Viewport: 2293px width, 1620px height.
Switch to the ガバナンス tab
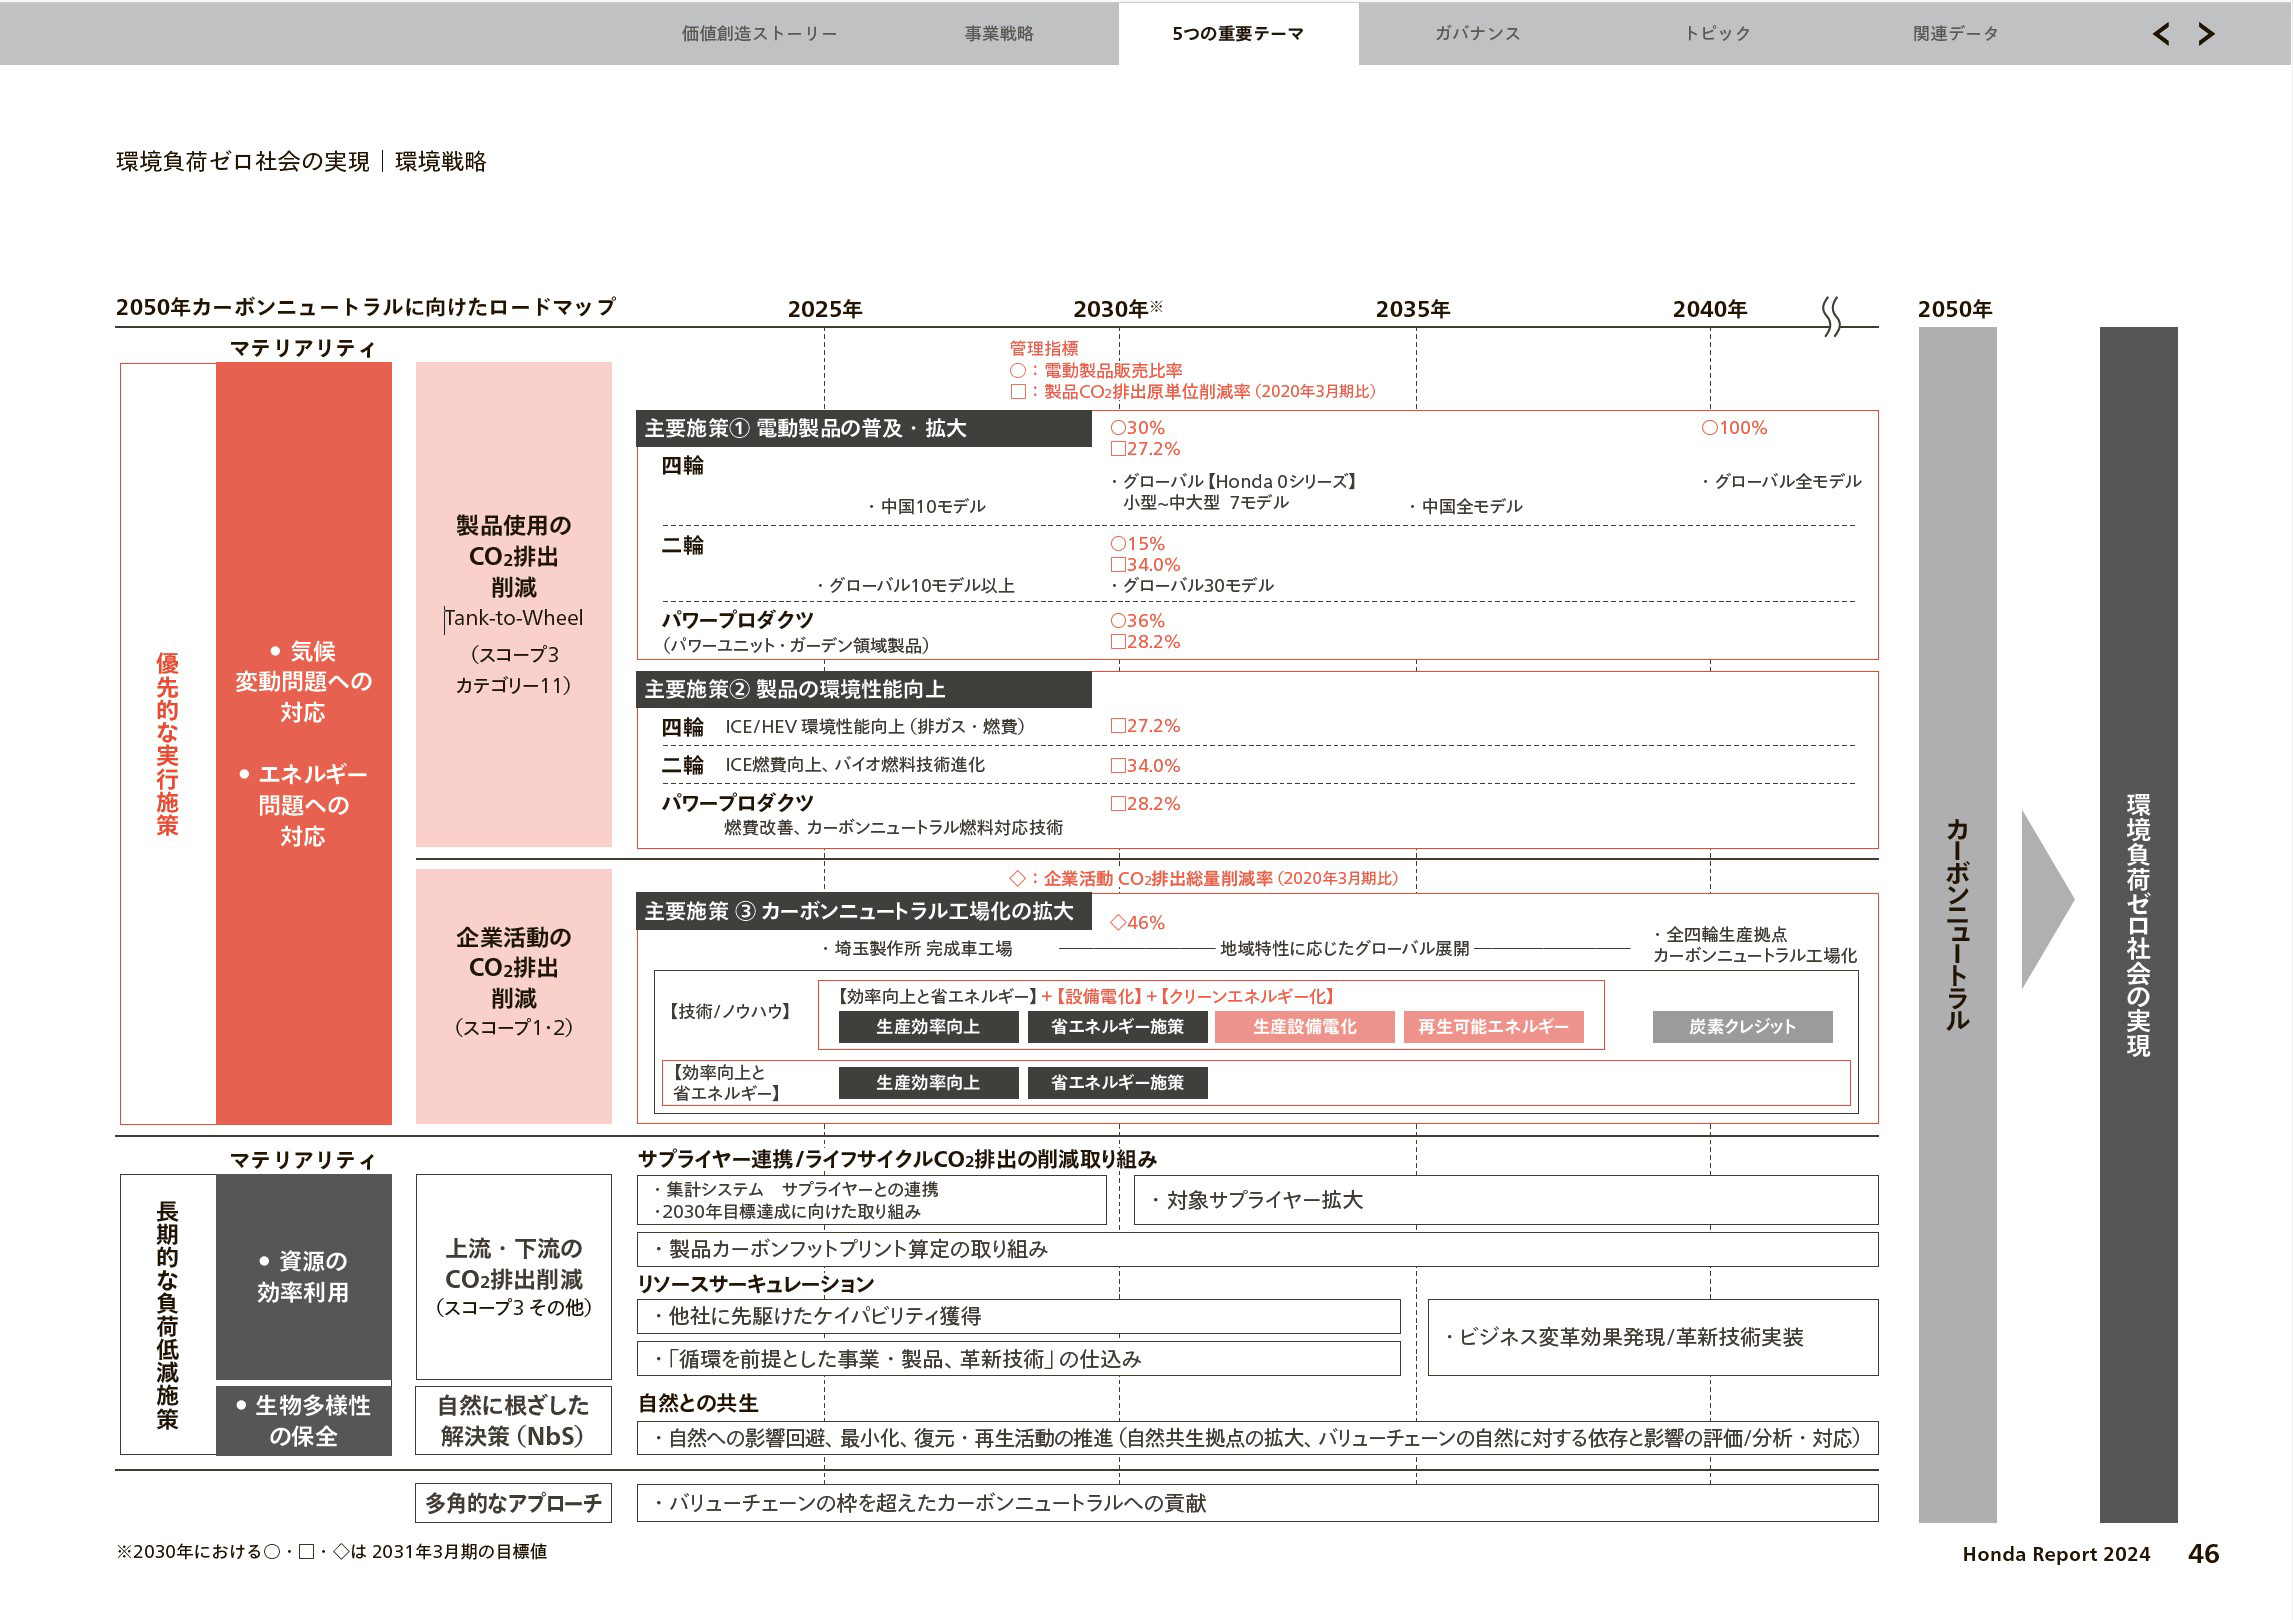tap(1477, 34)
